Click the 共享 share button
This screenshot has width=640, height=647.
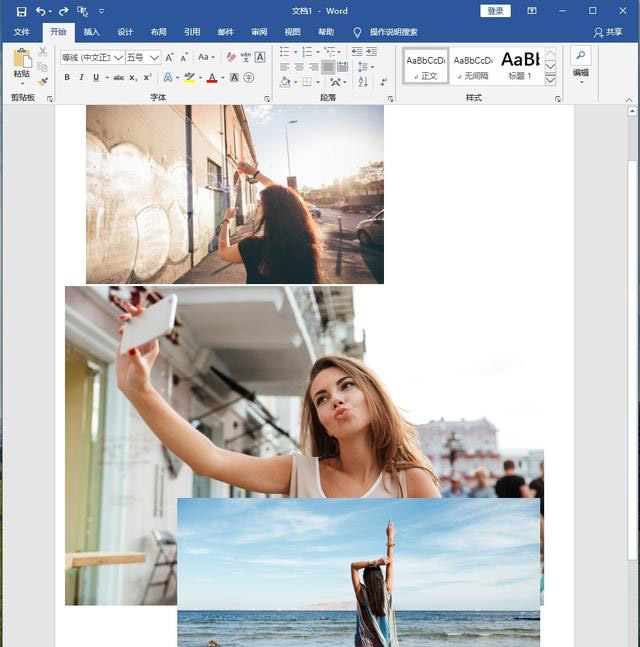pyautogui.click(x=608, y=32)
